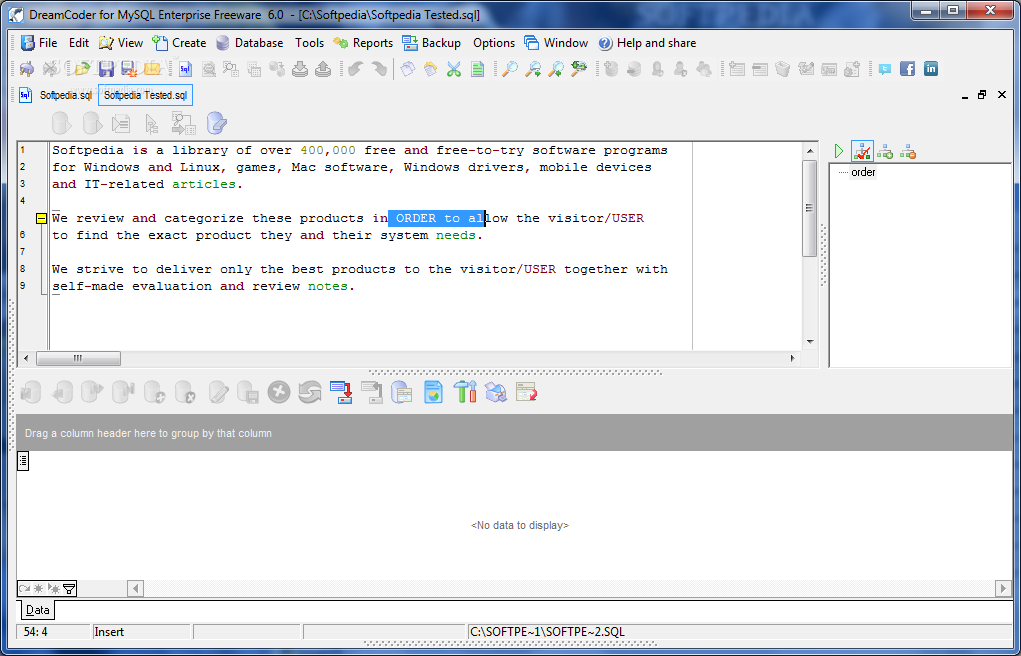The height and width of the screenshot is (656, 1021).
Task: Click the 'Insert' mode status bar entry
Action: 109,632
